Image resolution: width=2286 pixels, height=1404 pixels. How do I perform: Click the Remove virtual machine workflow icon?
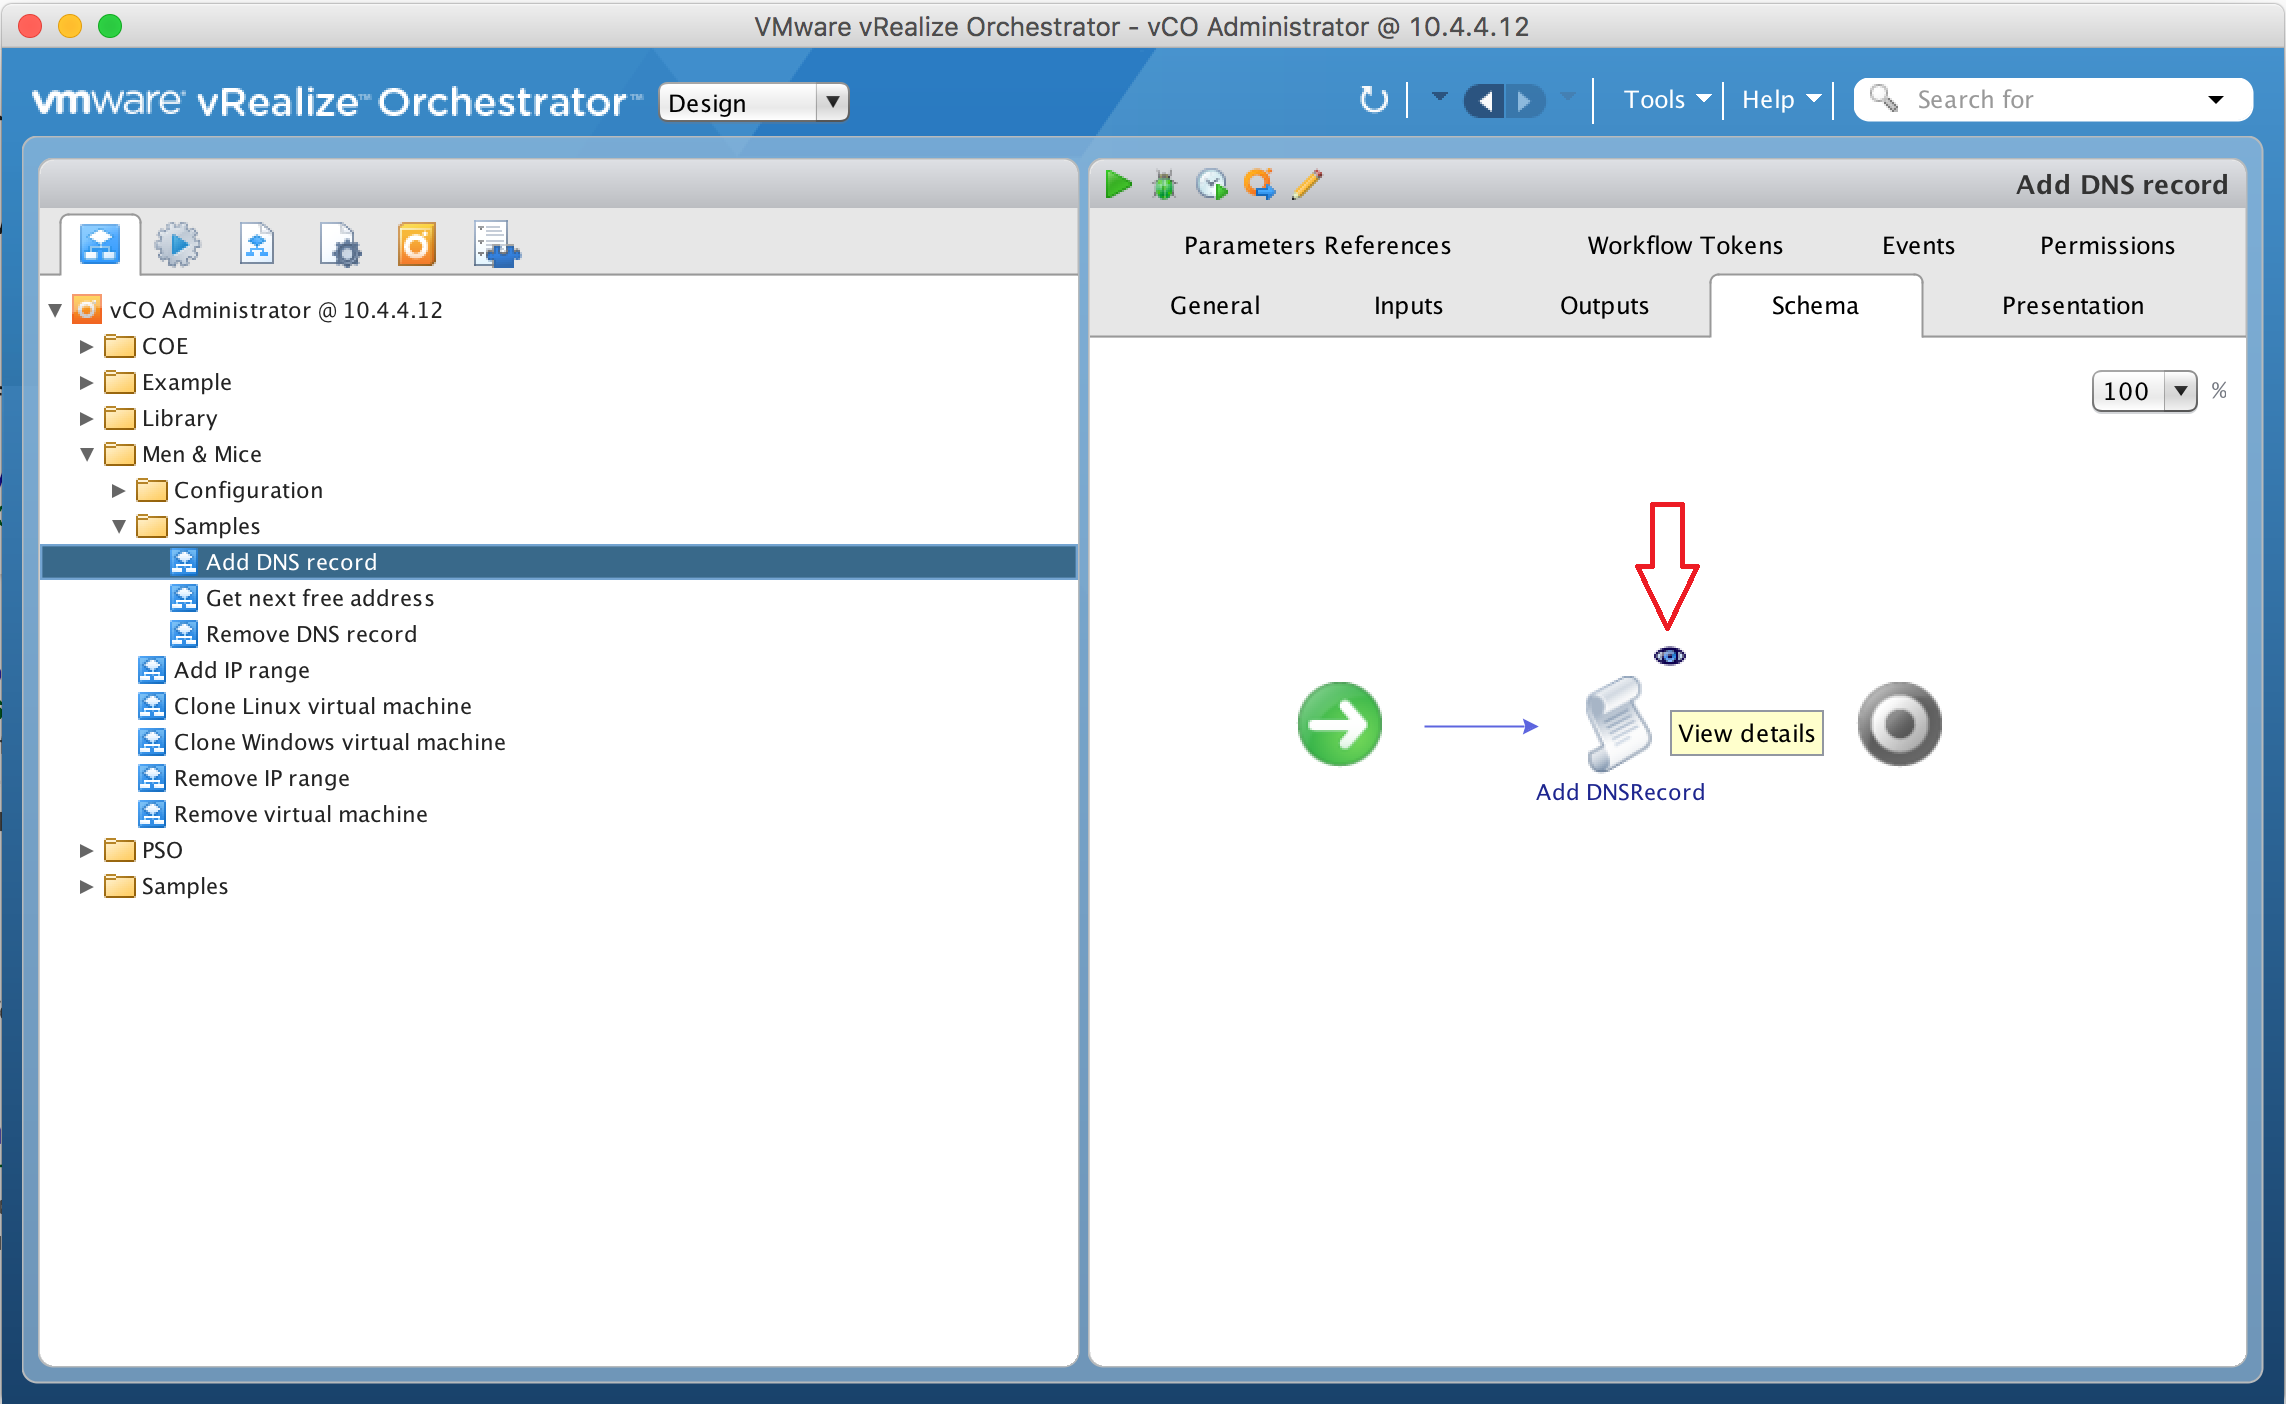(152, 814)
